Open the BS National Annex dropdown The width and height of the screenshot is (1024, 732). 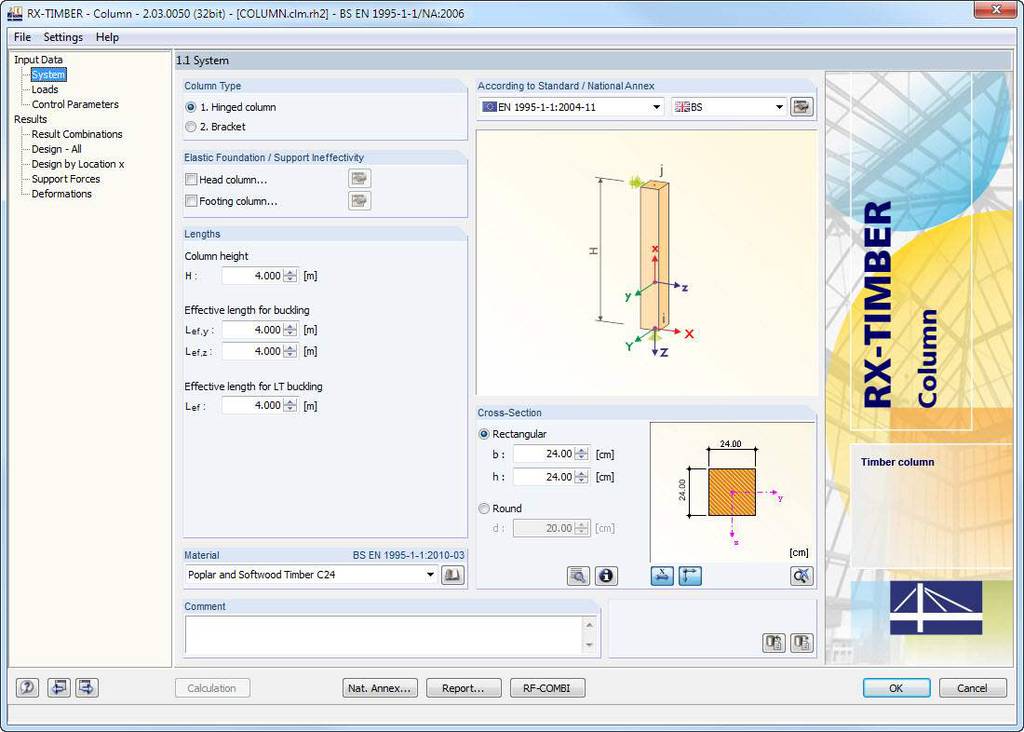[729, 107]
